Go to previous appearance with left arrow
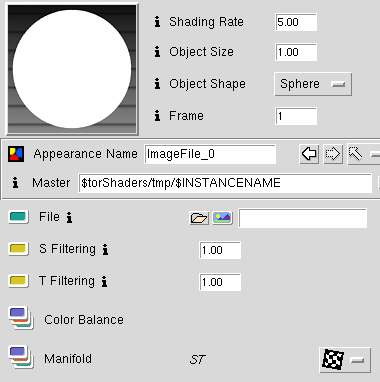 pos(309,154)
